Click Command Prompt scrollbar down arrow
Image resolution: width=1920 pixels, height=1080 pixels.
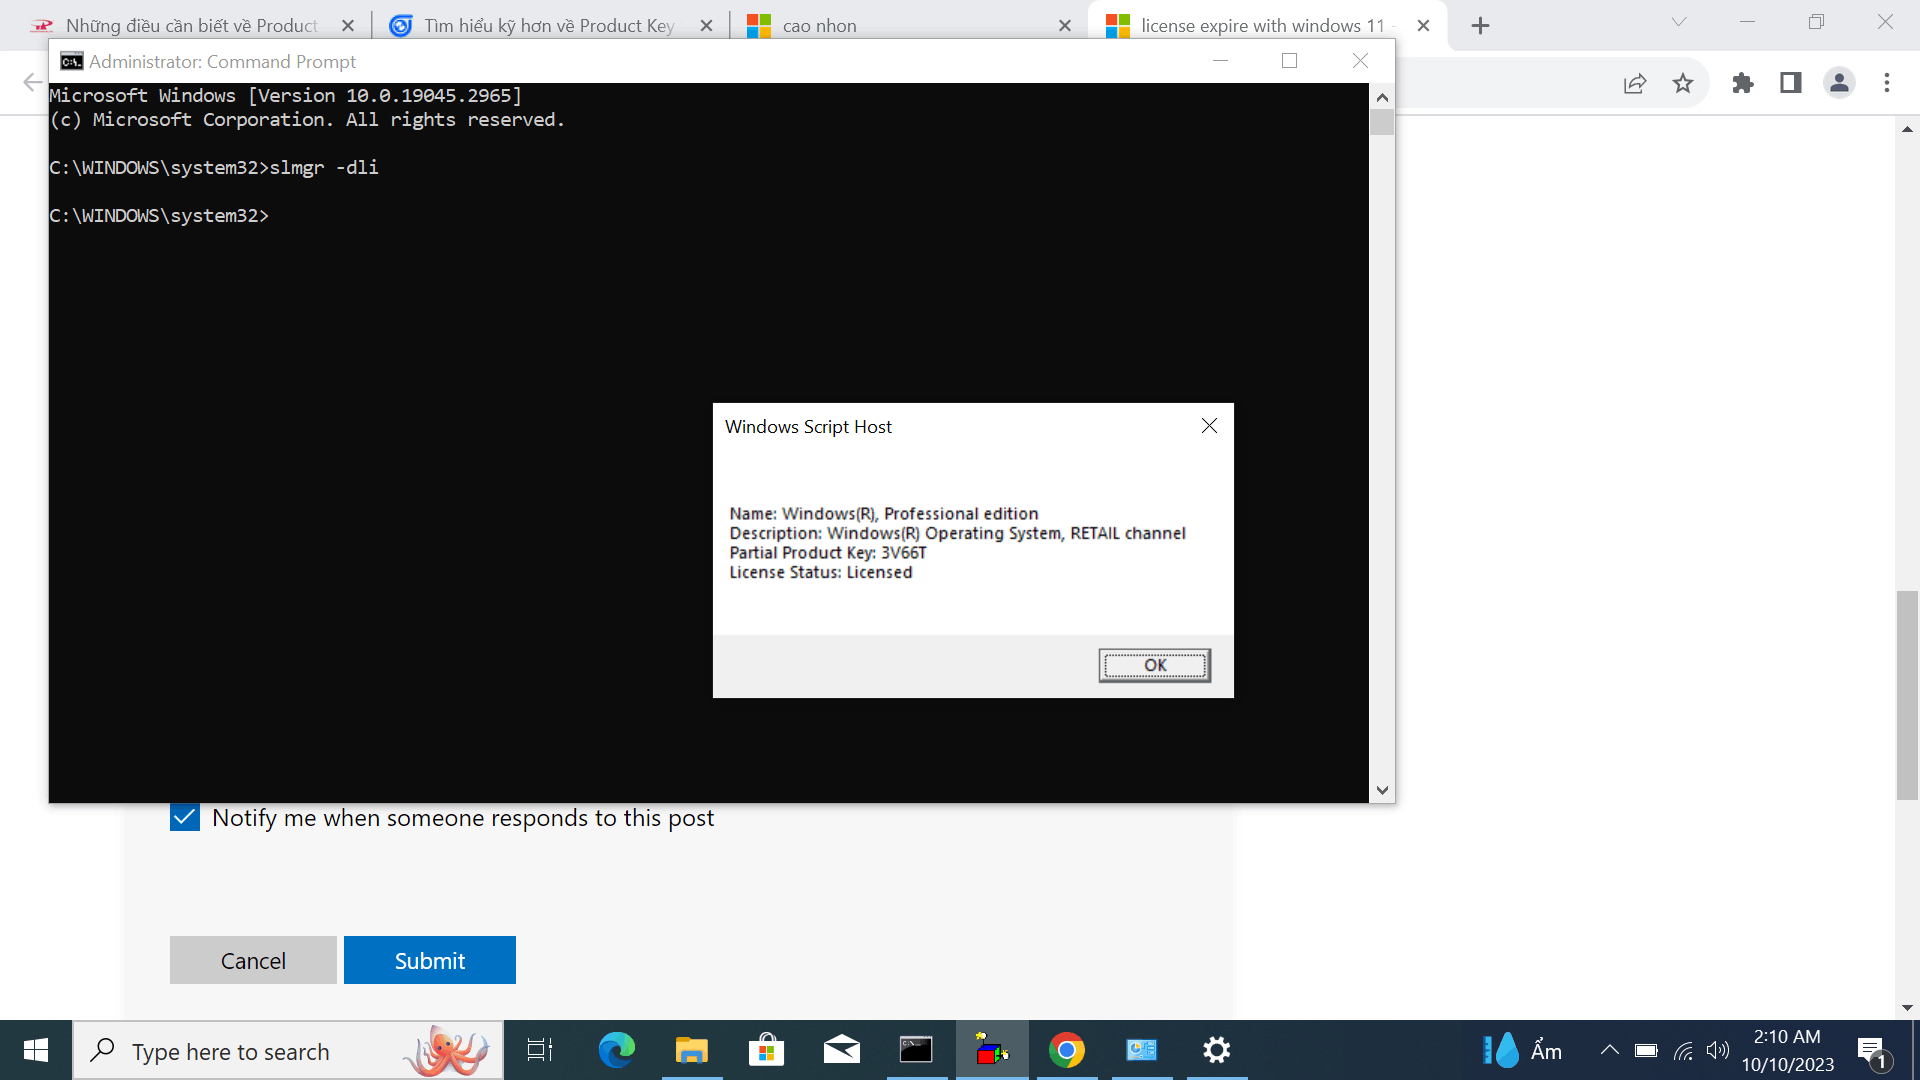1382,790
